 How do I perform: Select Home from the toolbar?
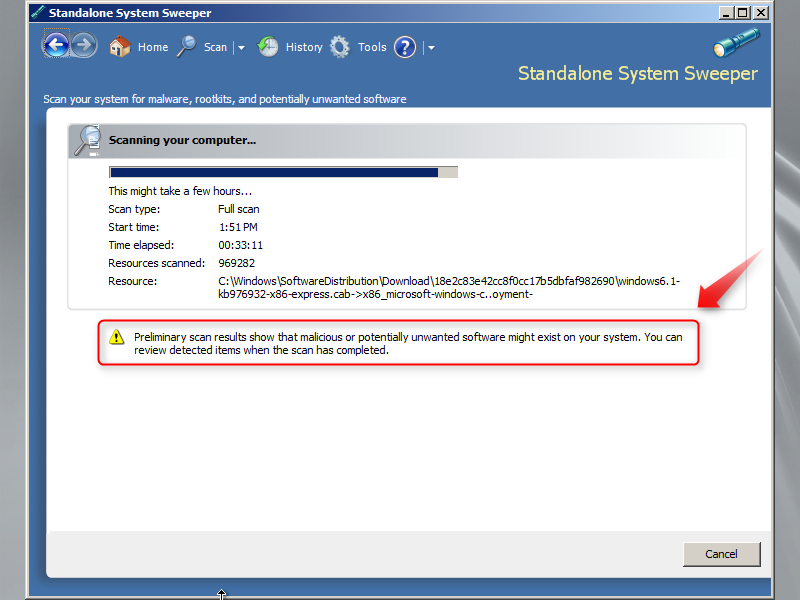coord(152,46)
